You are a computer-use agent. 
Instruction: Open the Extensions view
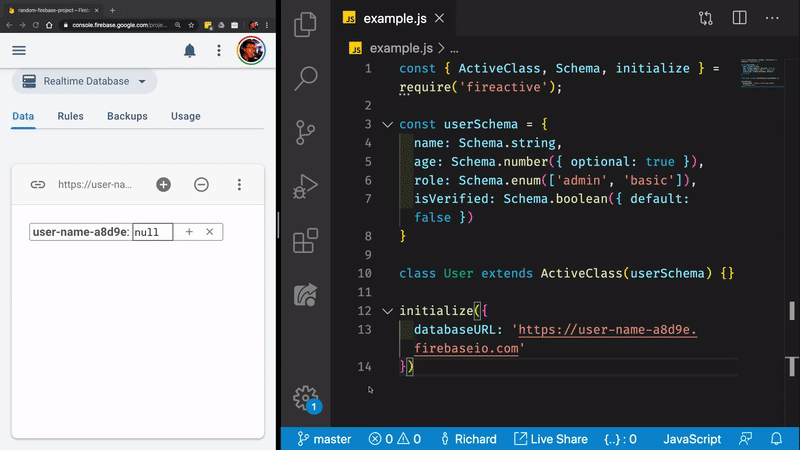(x=305, y=241)
